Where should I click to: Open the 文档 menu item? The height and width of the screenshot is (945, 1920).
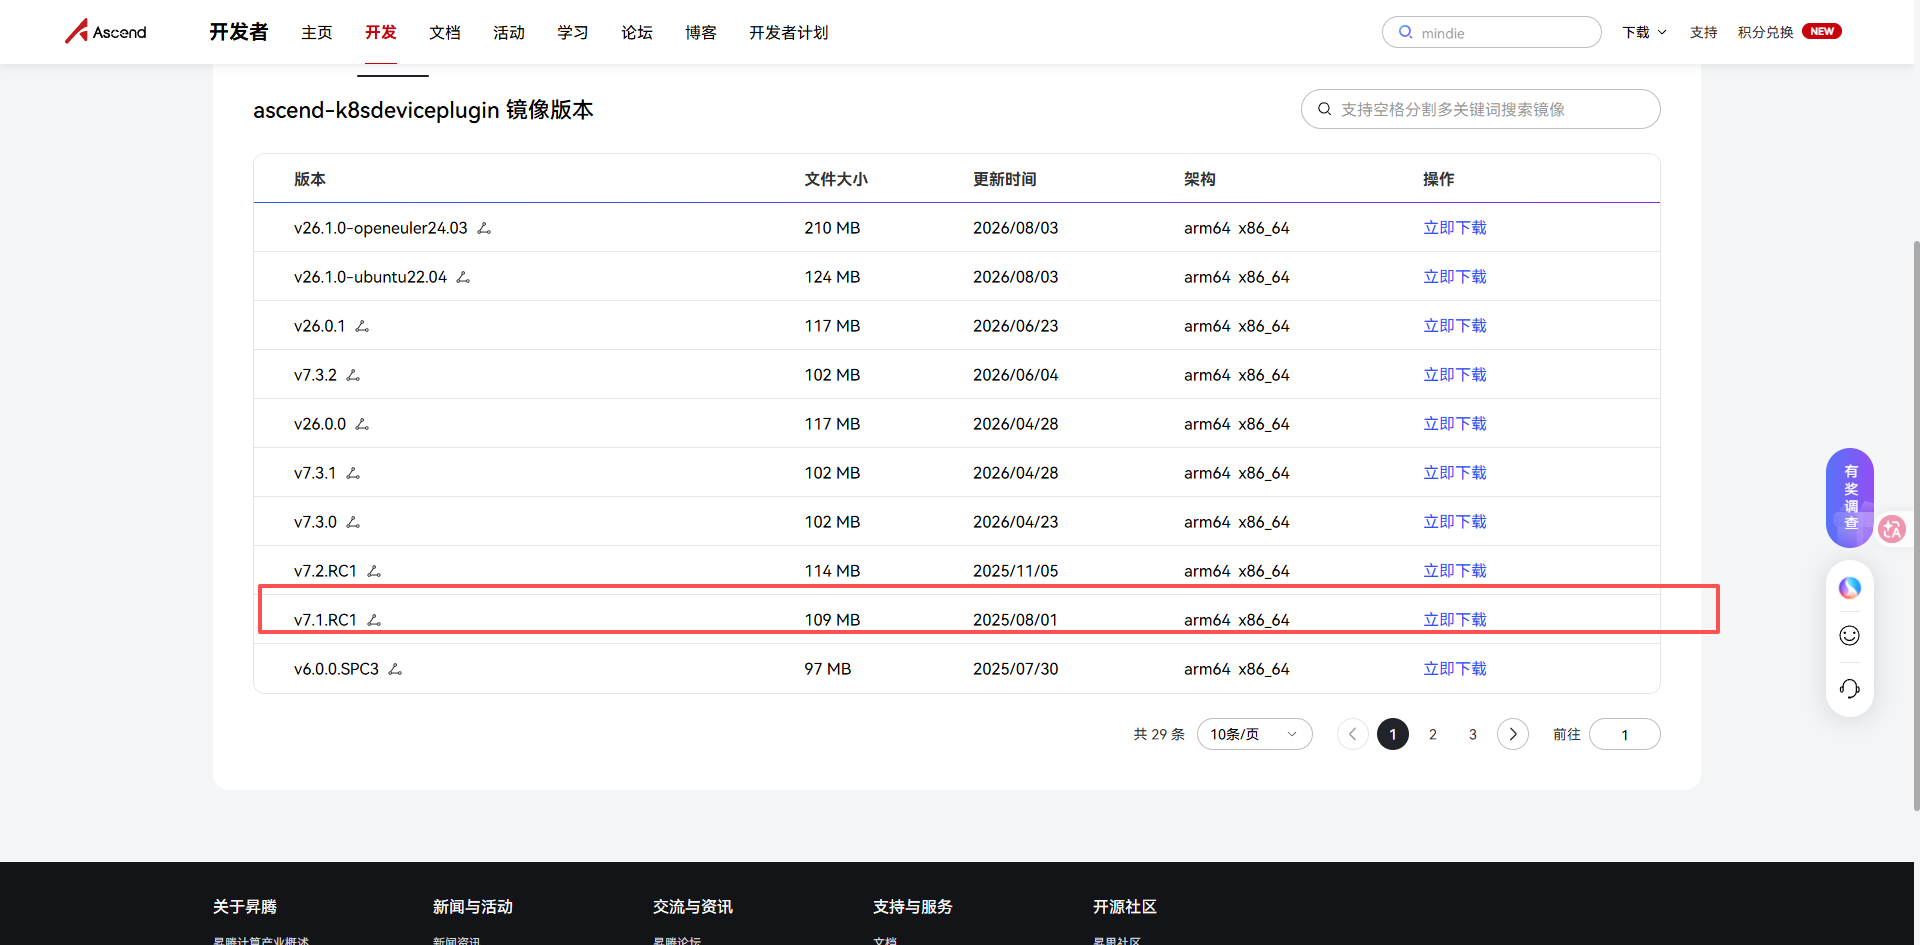click(445, 32)
